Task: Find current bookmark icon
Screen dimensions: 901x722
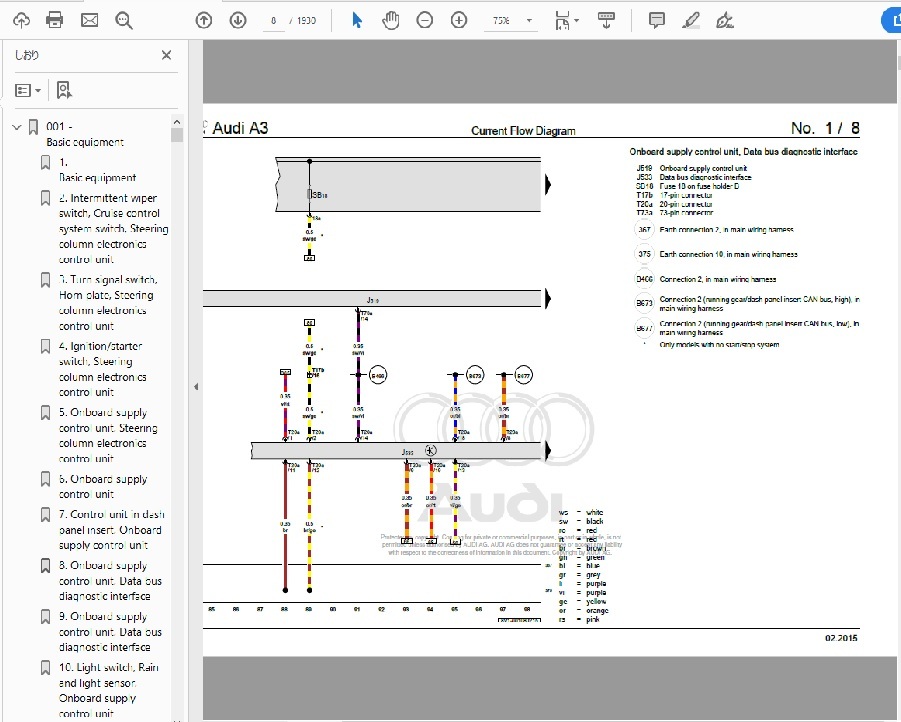Action: coord(64,90)
